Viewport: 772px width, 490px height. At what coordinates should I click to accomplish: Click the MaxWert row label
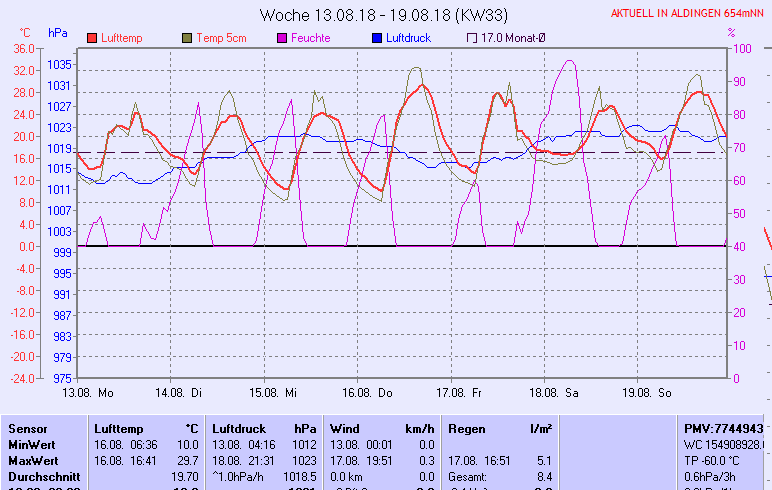pos(32,461)
